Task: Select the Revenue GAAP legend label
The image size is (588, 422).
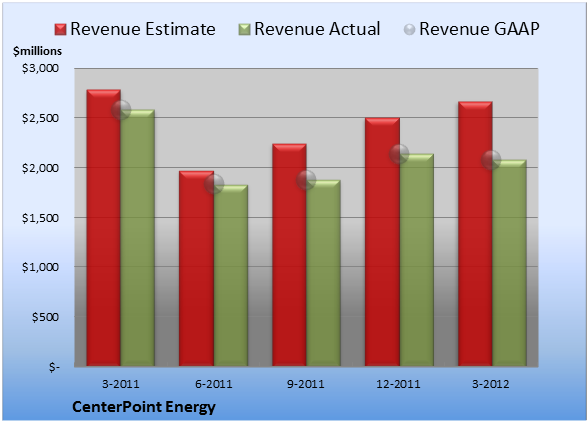Action: [479, 29]
